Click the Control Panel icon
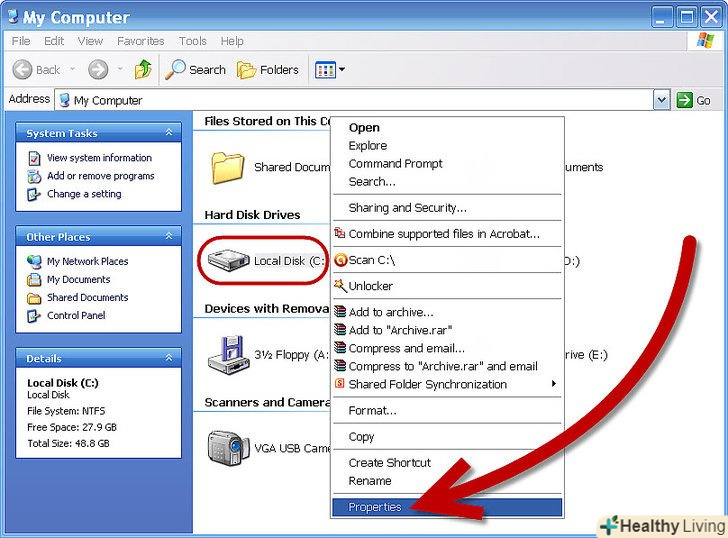This screenshot has width=728, height=538. [34, 316]
